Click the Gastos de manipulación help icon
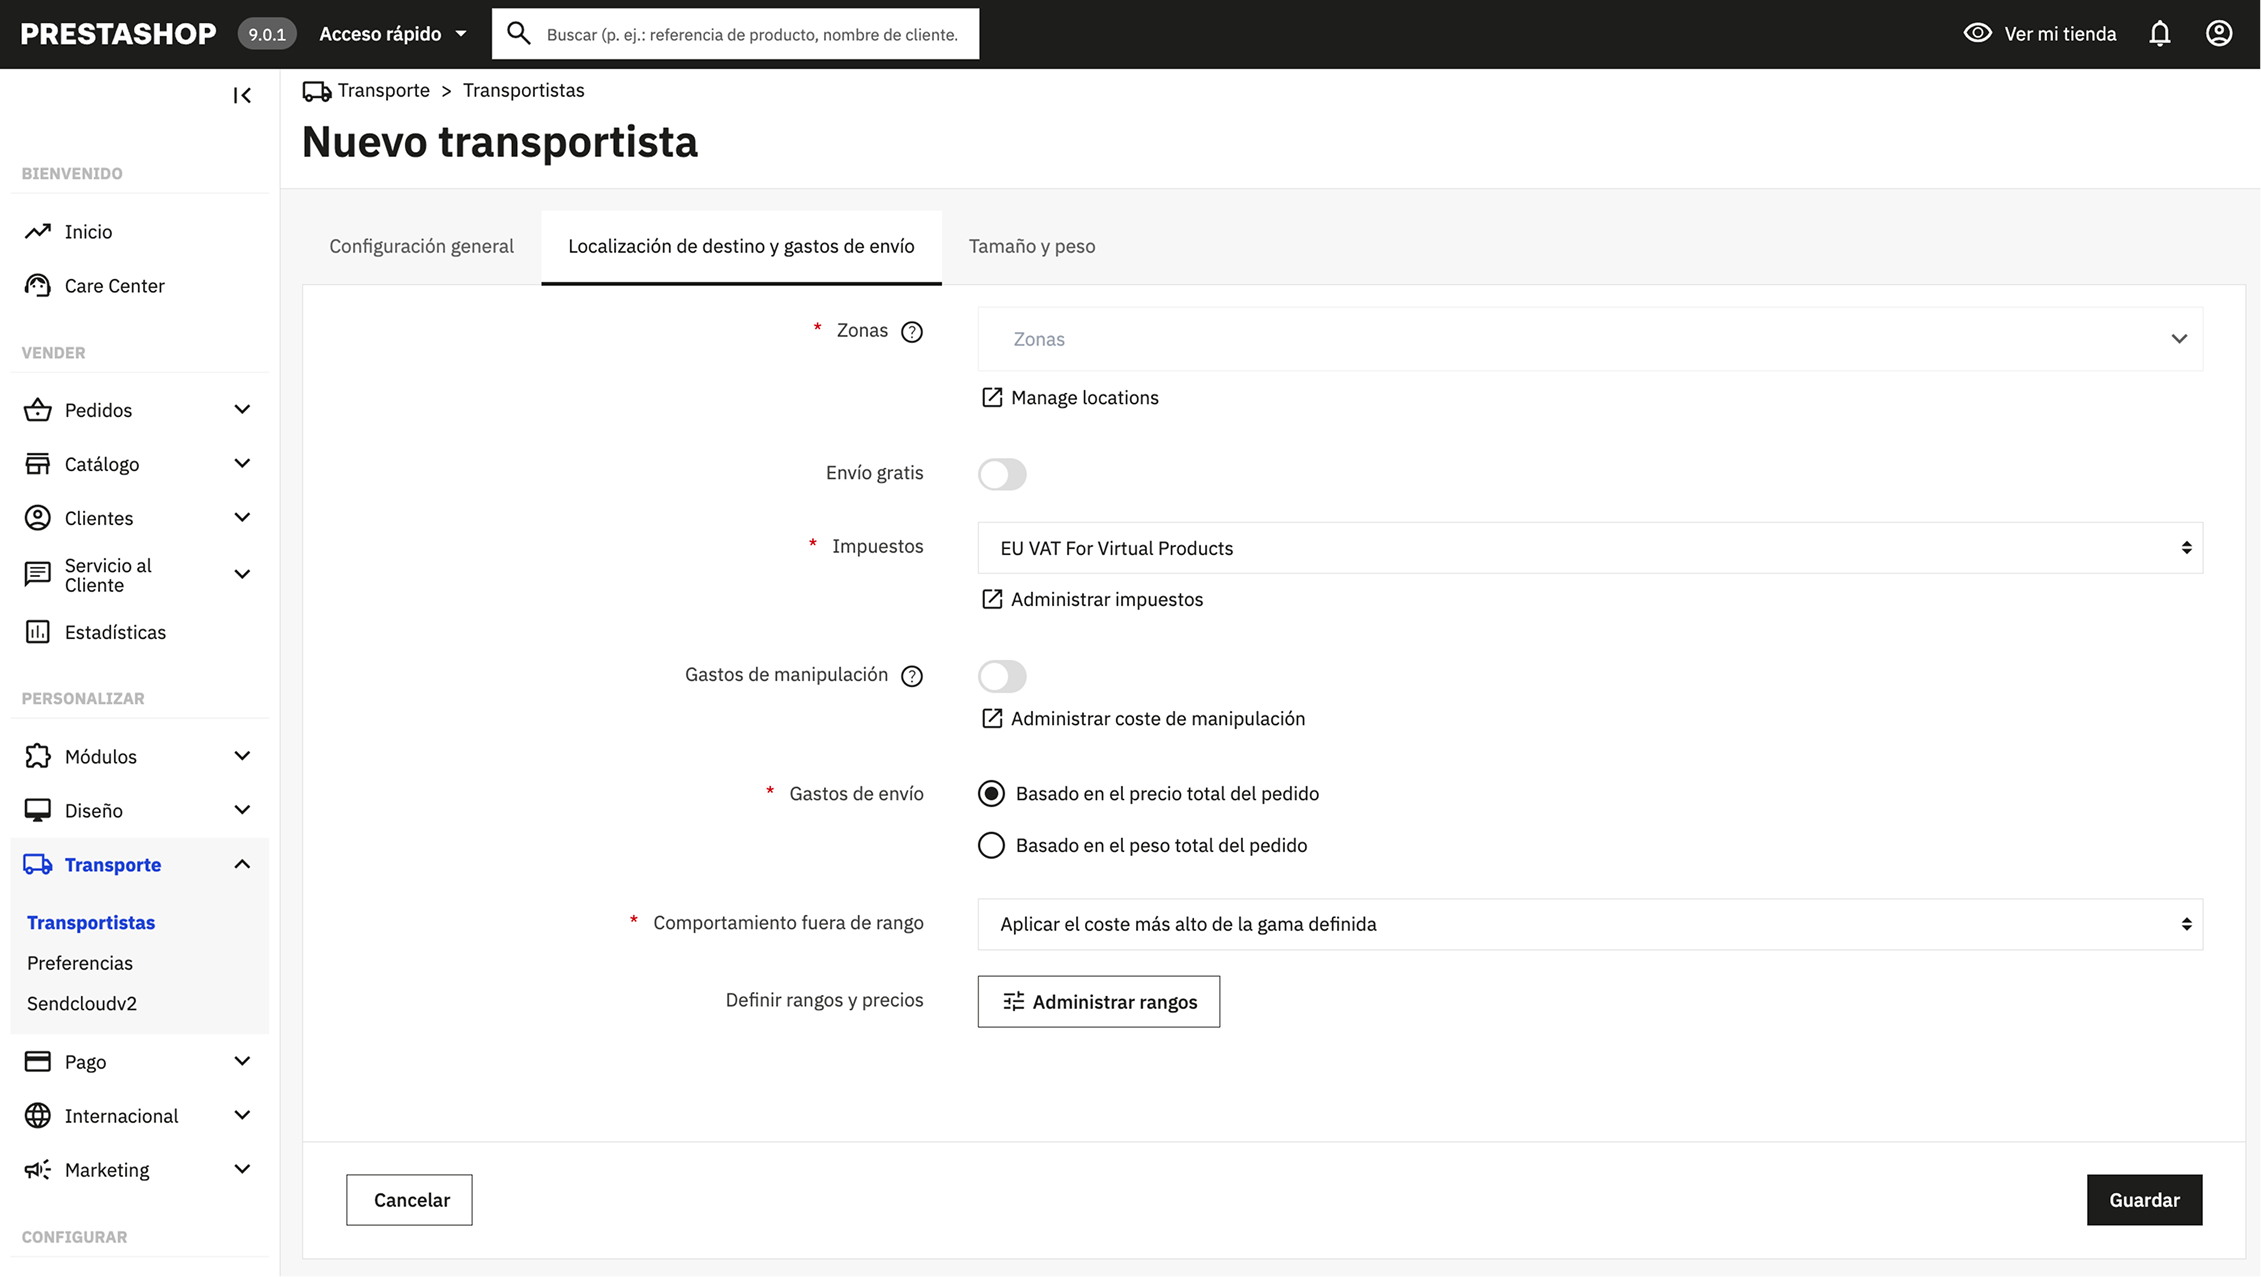Image resolution: width=2261 pixels, height=1277 pixels. pyautogui.click(x=911, y=676)
